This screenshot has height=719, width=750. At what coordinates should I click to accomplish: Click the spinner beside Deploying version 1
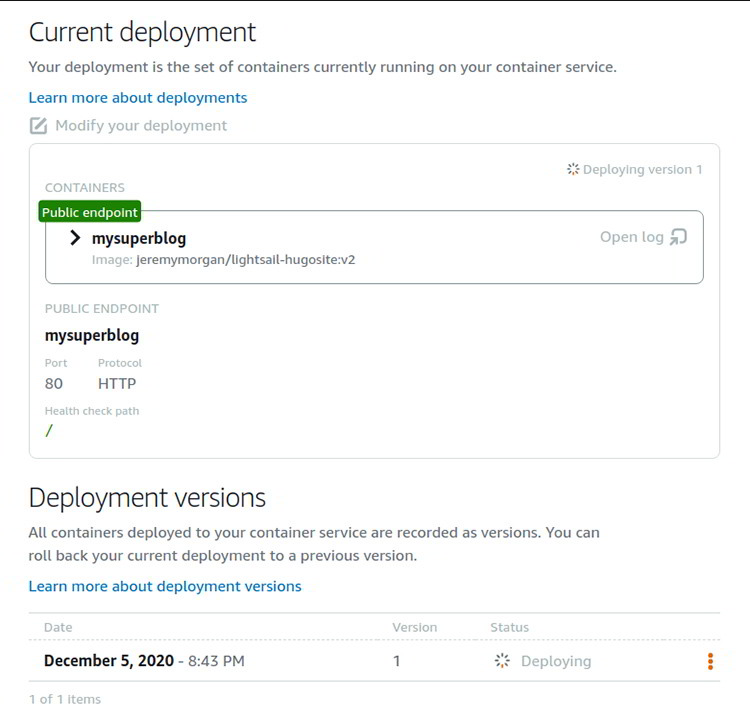tap(573, 170)
